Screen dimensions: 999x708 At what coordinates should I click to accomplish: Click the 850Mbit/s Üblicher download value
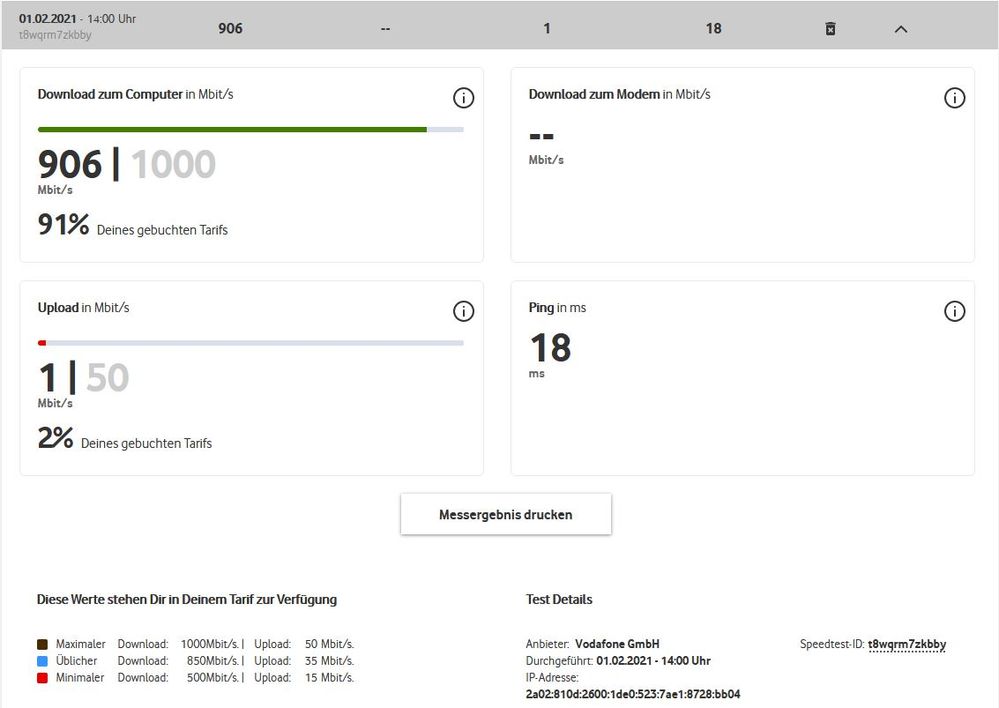pyautogui.click(x=213, y=661)
